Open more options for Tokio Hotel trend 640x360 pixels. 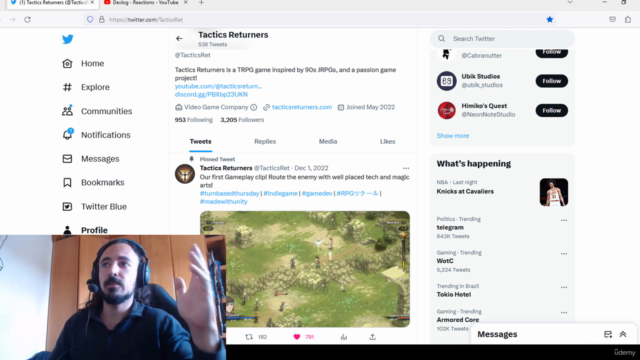point(564,287)
